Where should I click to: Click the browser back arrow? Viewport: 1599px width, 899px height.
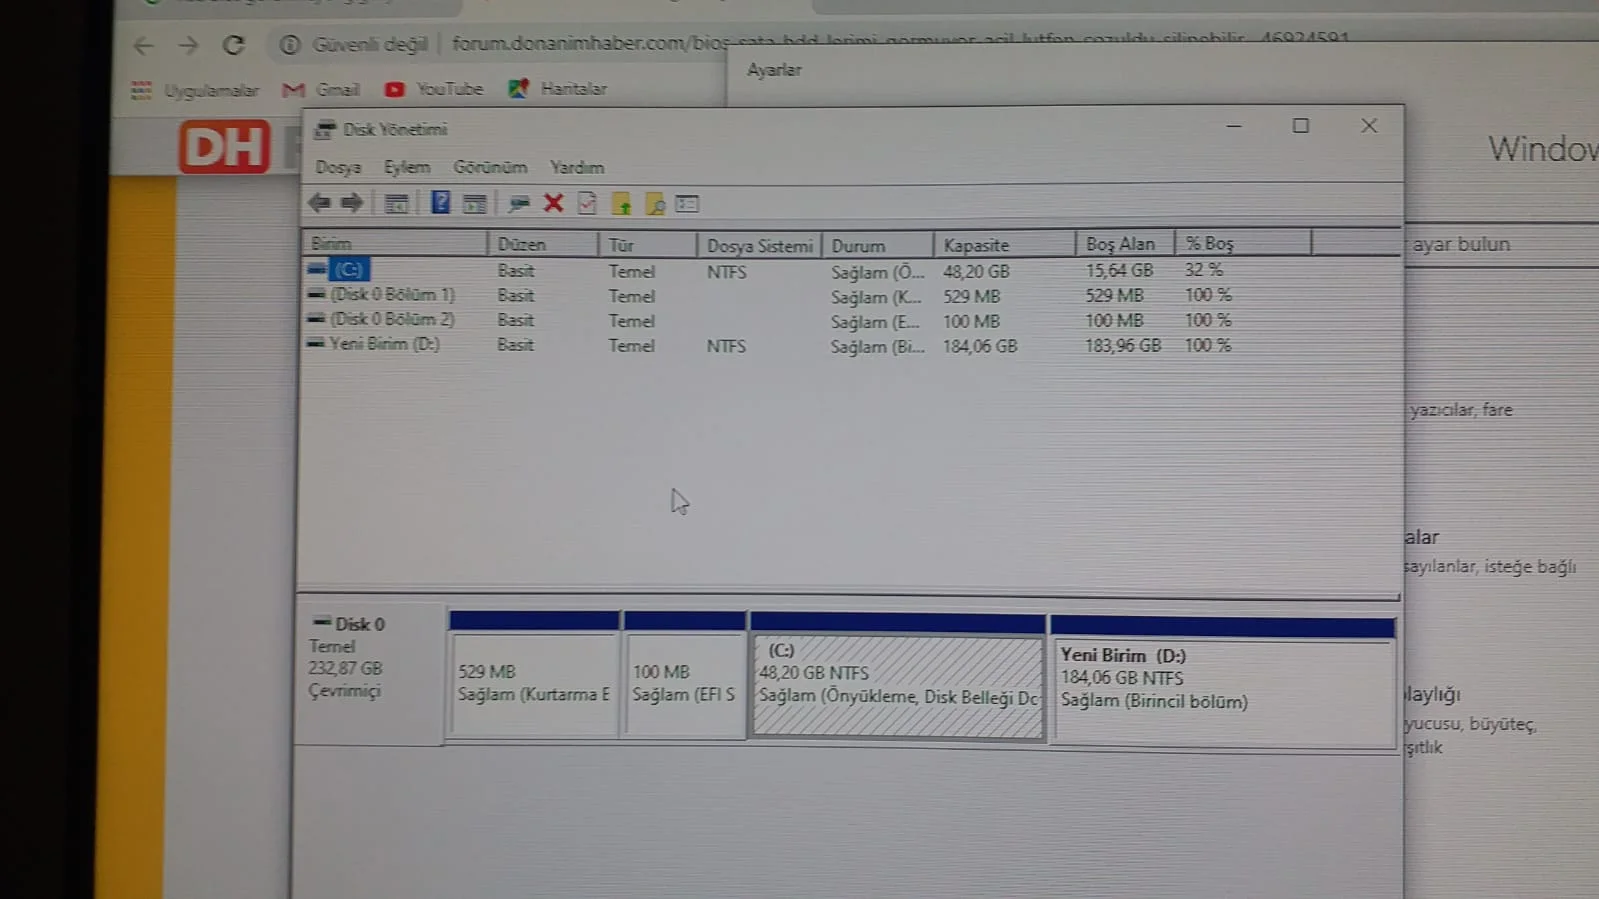pos(144,46)
